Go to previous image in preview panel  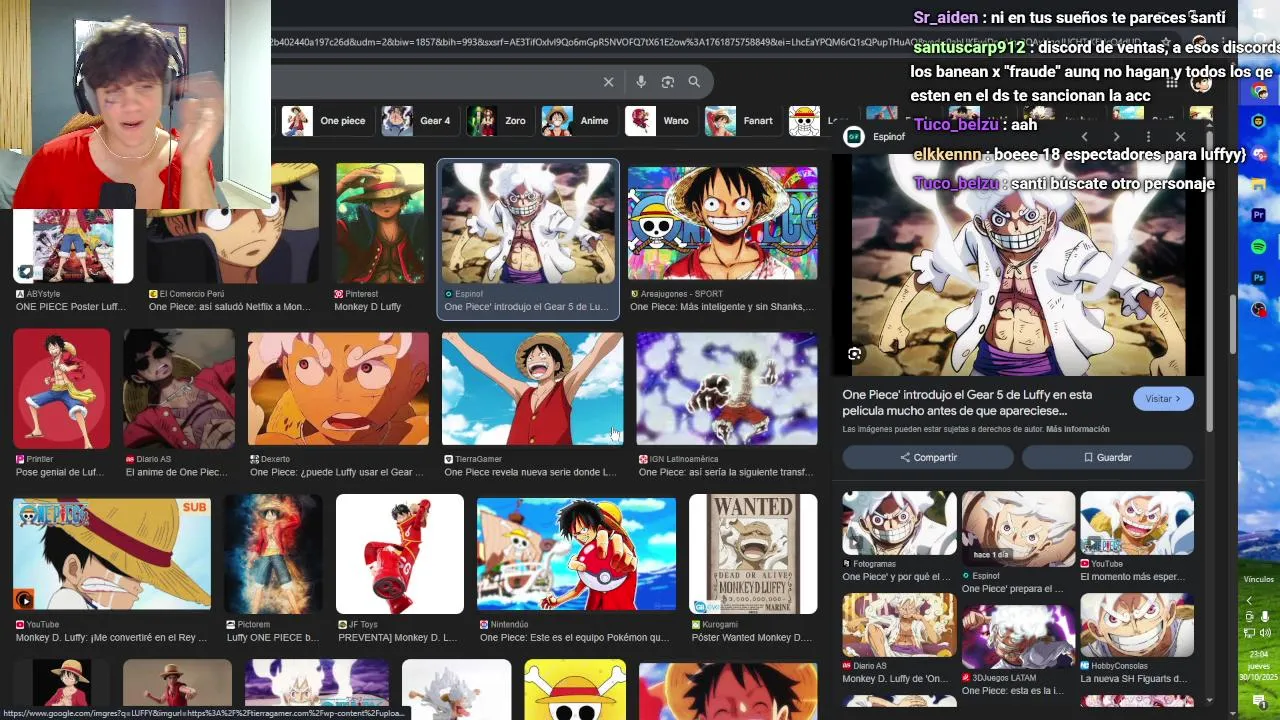coord(1084,137)
